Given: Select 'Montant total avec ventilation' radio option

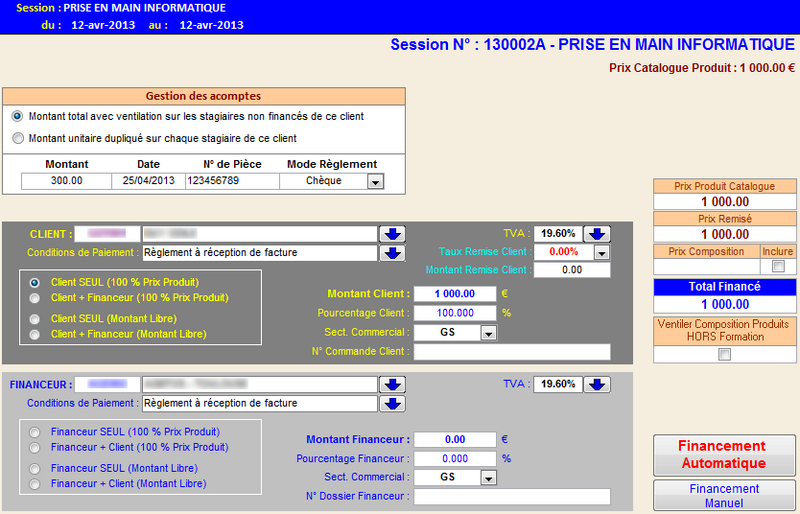Looking at the screenshot, I should [17, 116].
